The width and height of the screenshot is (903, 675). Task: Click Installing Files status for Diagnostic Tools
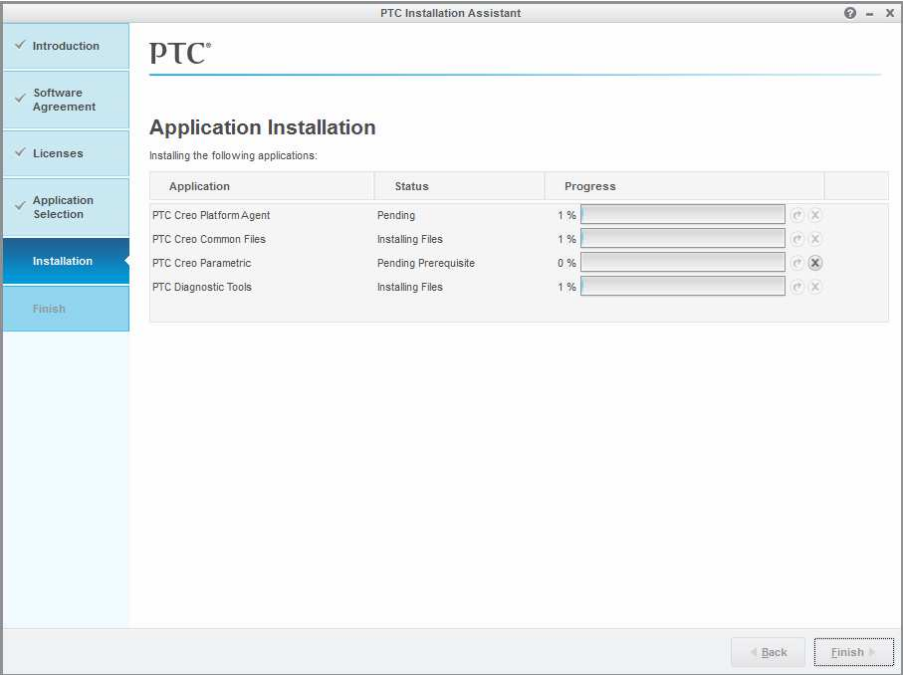pyautogui.click(x=410, y=287)
